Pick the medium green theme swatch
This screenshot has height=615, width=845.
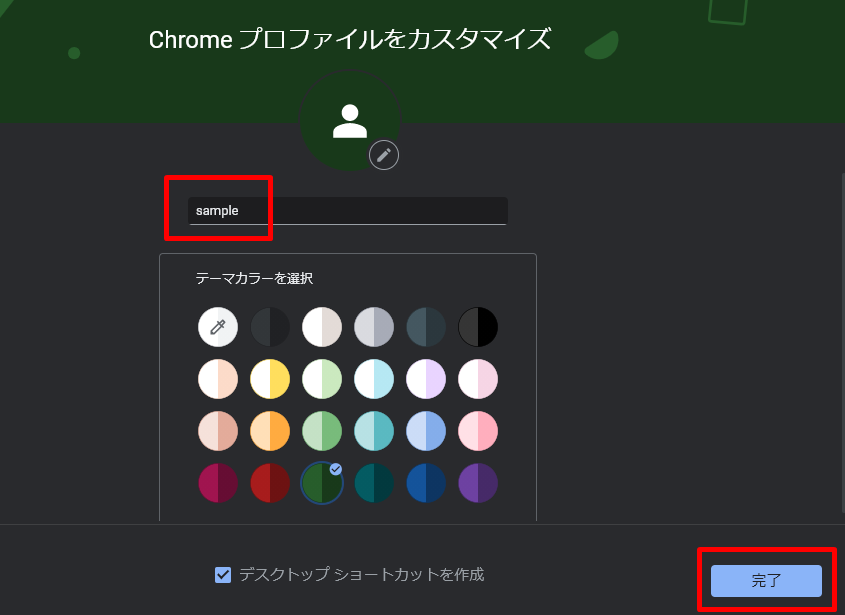[x=322, y=431]
